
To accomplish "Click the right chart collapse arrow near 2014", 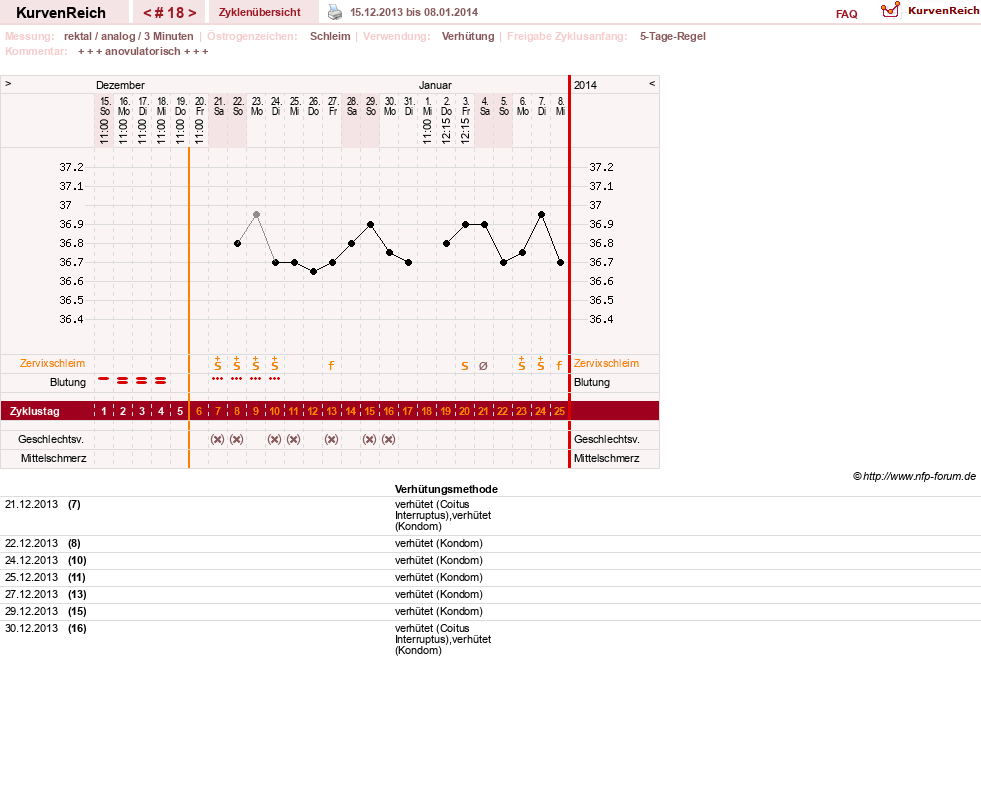I will coord(652,83).
